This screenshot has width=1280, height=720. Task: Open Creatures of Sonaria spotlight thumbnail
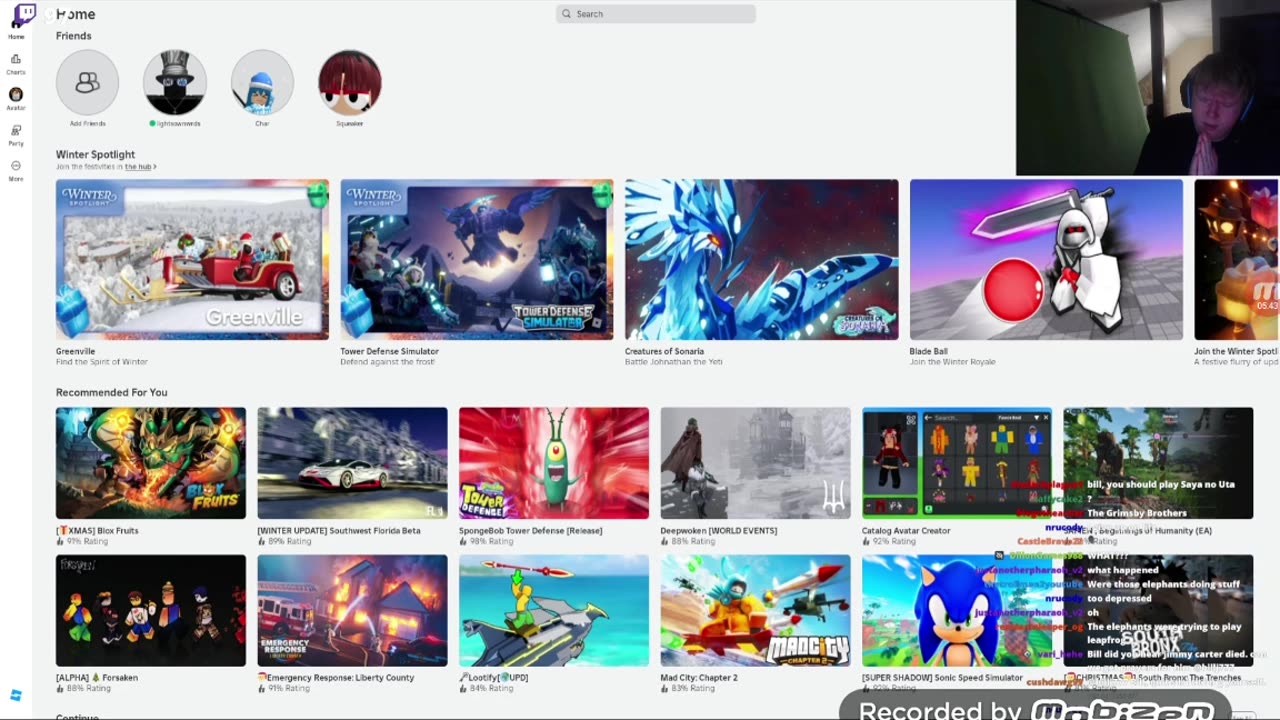[x=762, y=260]
